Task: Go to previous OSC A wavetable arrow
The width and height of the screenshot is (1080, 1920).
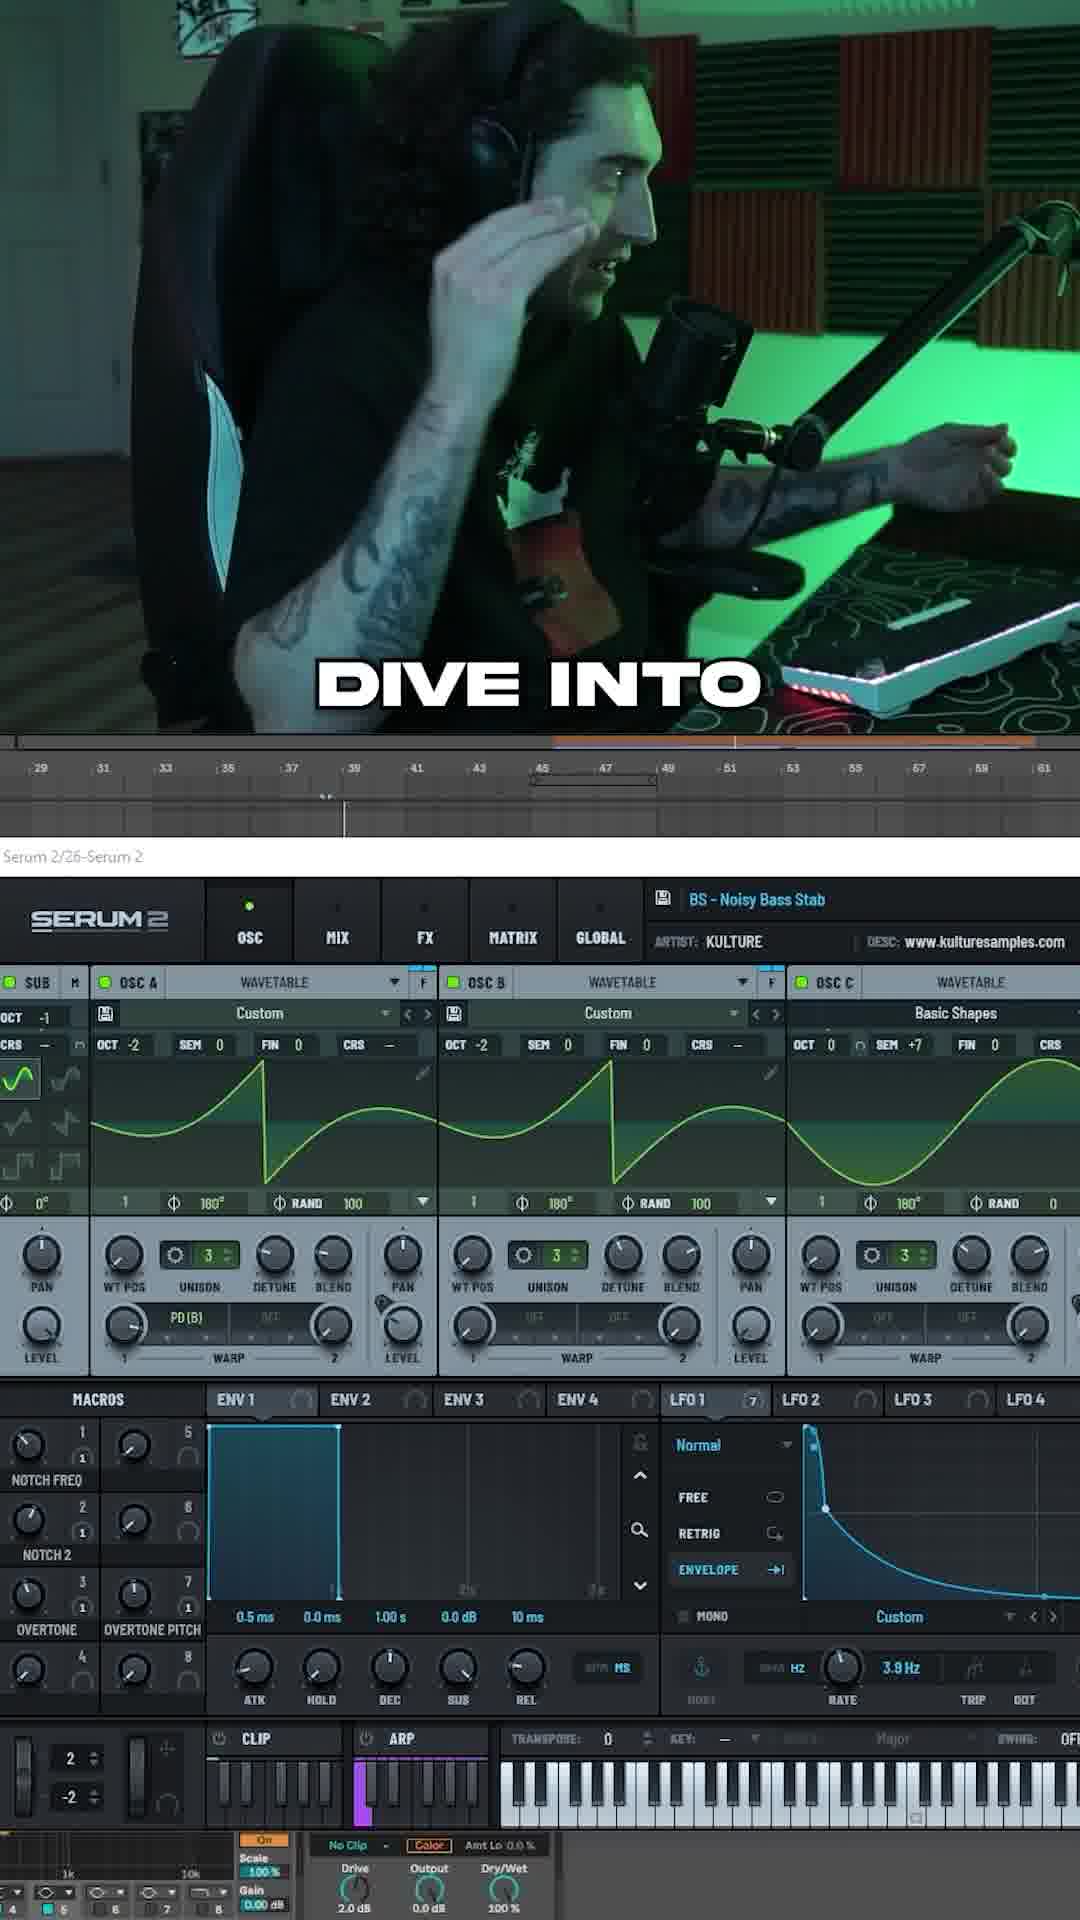Action: point(408,1014)
